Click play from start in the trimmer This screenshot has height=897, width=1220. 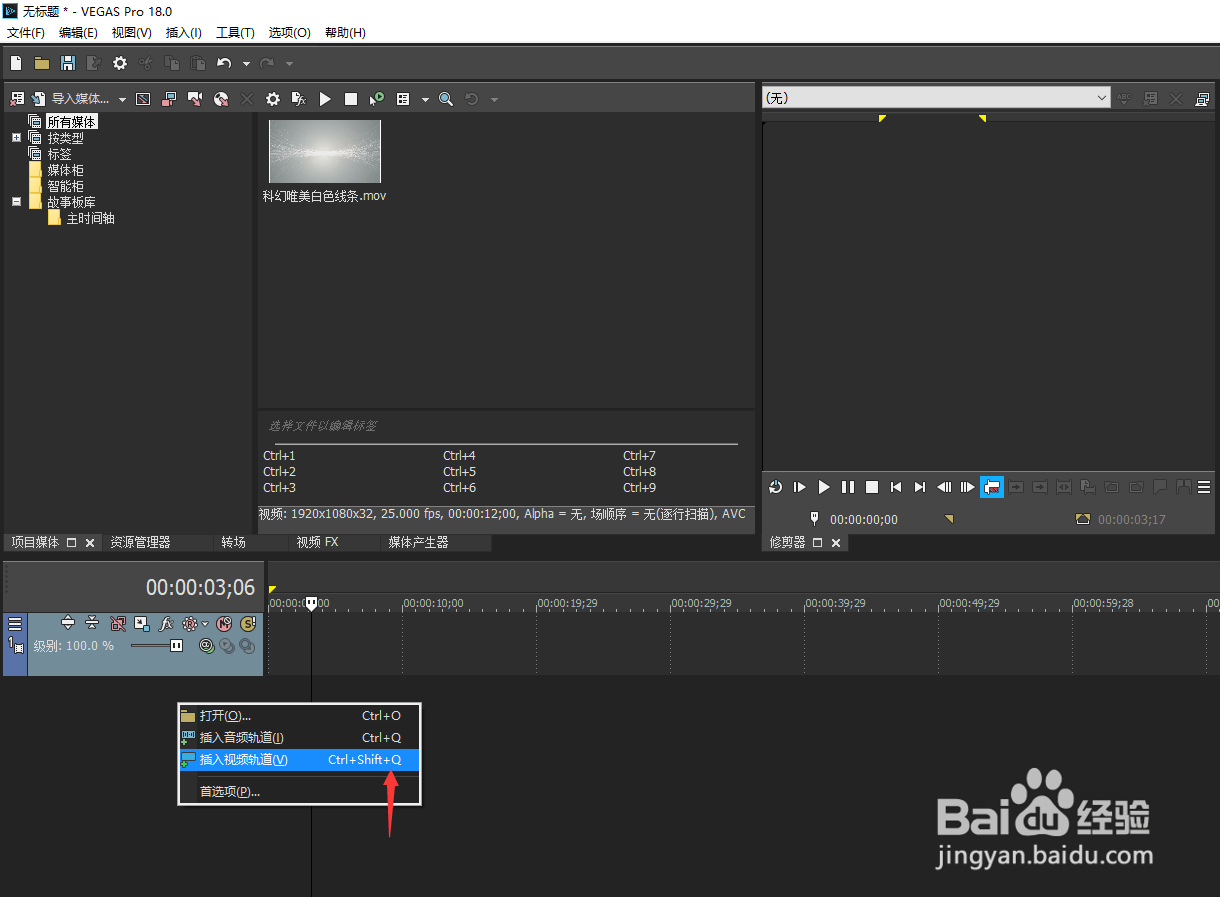click(800, 487)
